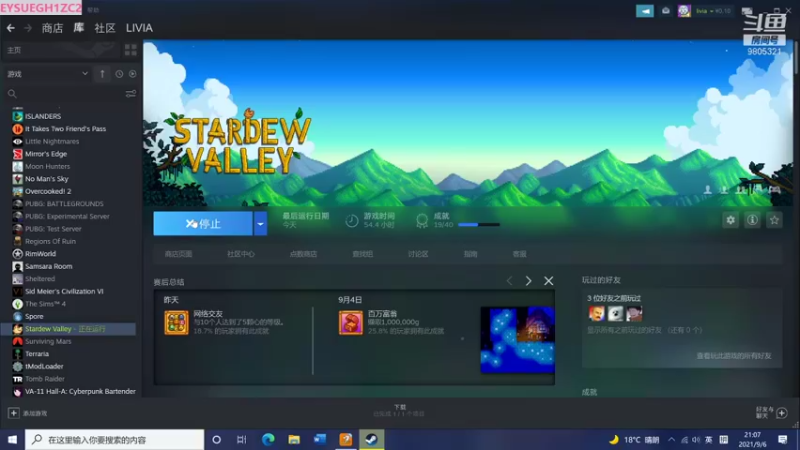Open the 库 library tab
Viewport: 800px width, 450px height.
pyautogui.click(x=79, y=28)
